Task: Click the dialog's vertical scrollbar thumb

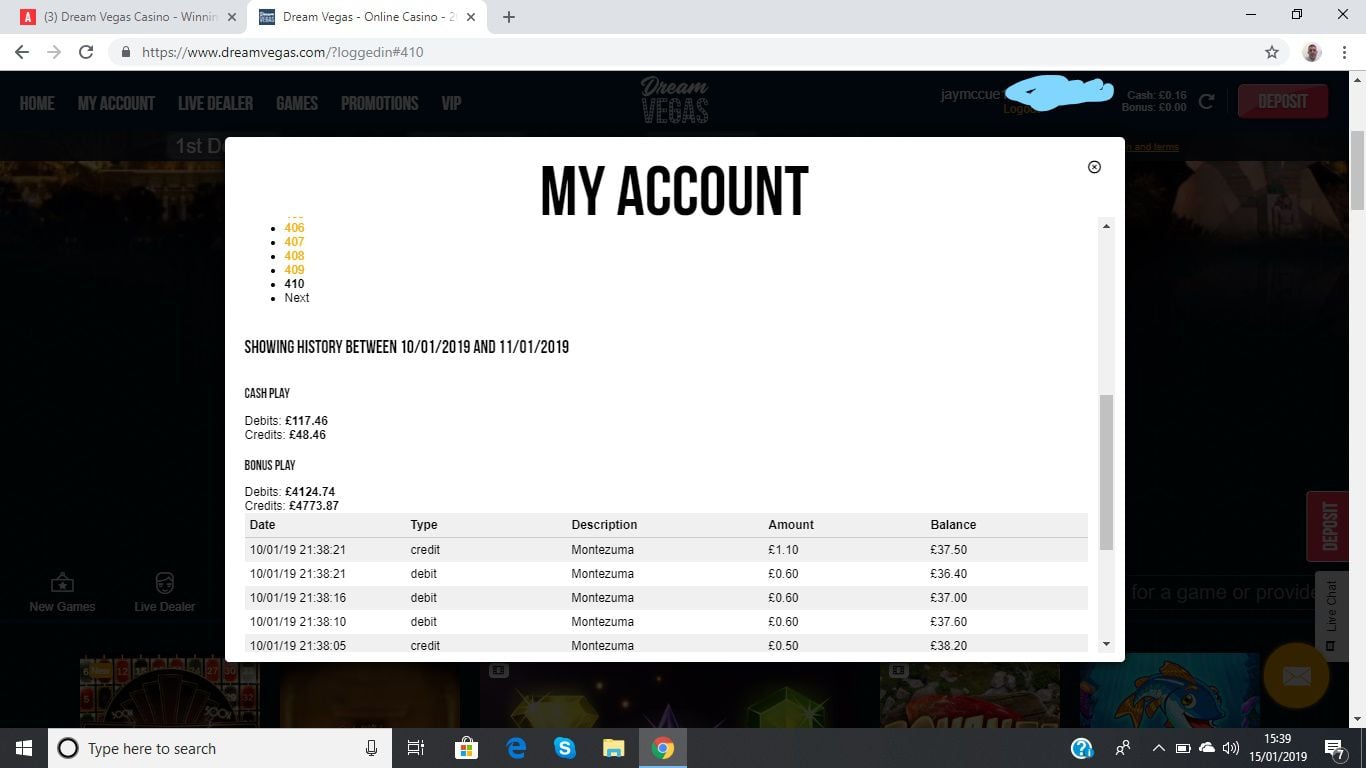Action: click(1106, 472)
